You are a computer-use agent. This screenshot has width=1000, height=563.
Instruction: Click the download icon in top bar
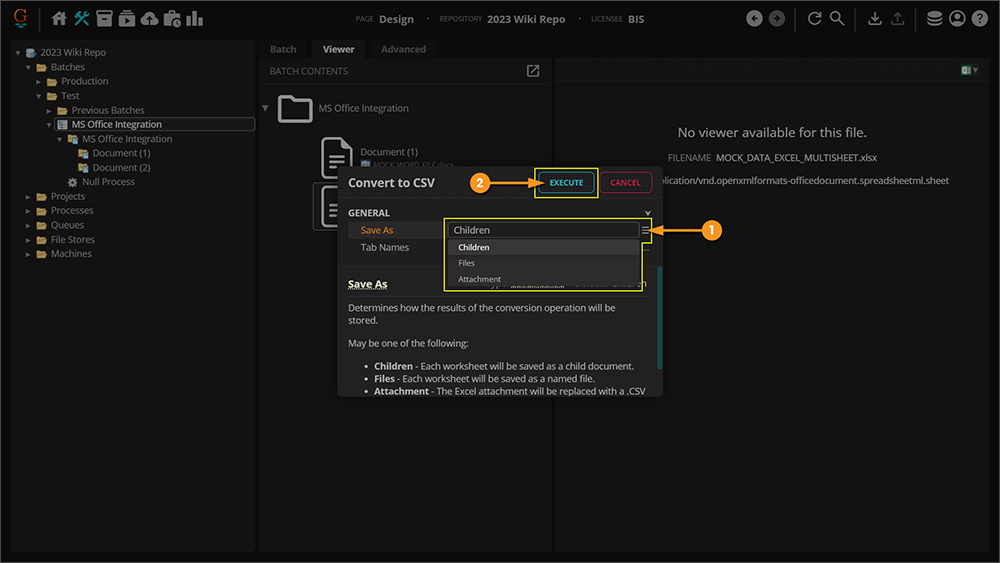[x=875, y=18]
